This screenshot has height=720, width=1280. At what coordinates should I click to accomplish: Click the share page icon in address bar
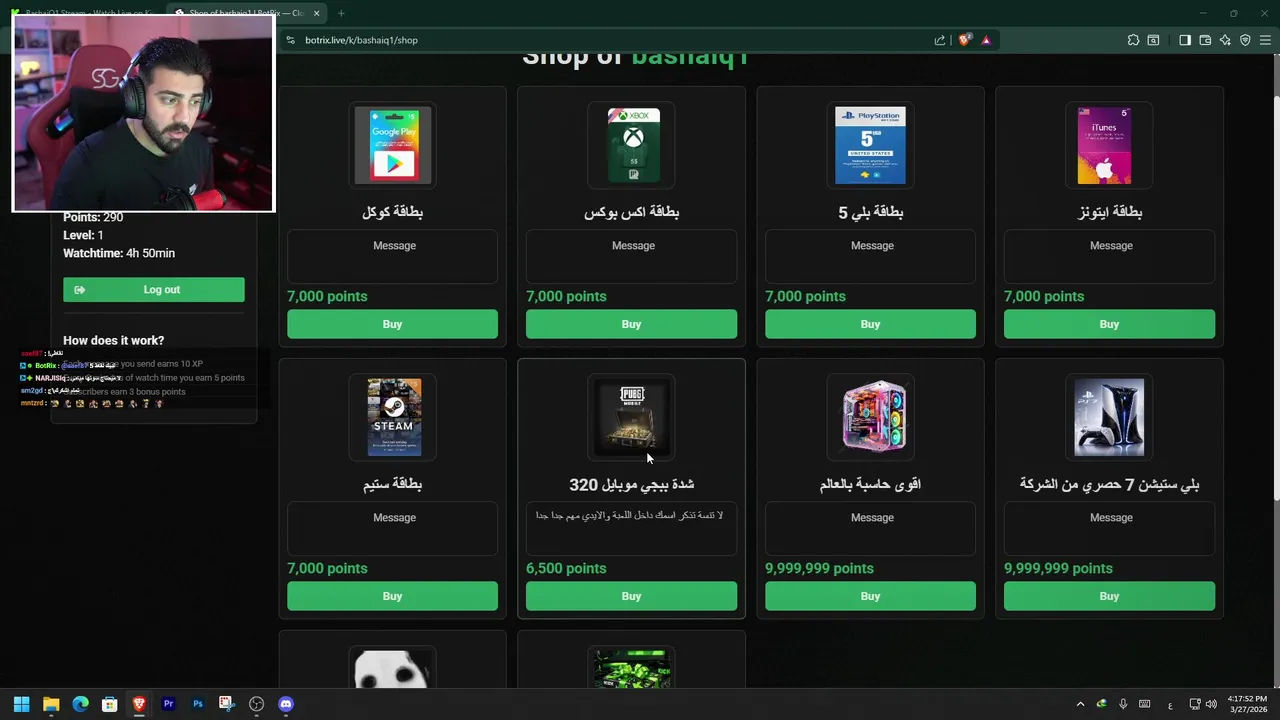tap(940, 40)
